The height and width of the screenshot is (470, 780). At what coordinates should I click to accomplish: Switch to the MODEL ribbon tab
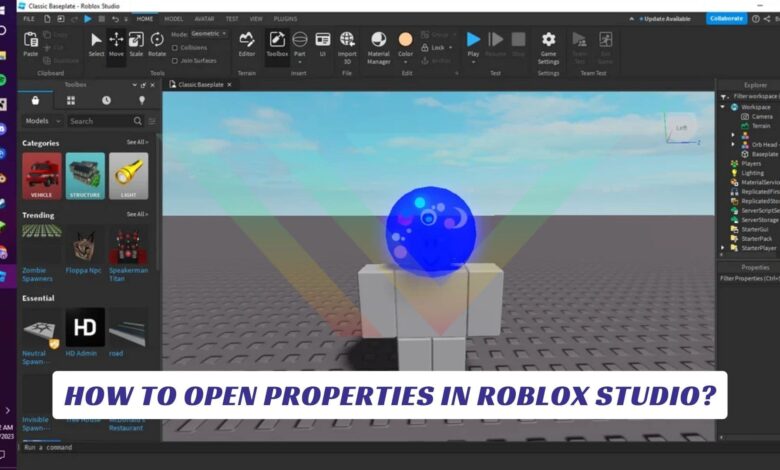[174, 19]
